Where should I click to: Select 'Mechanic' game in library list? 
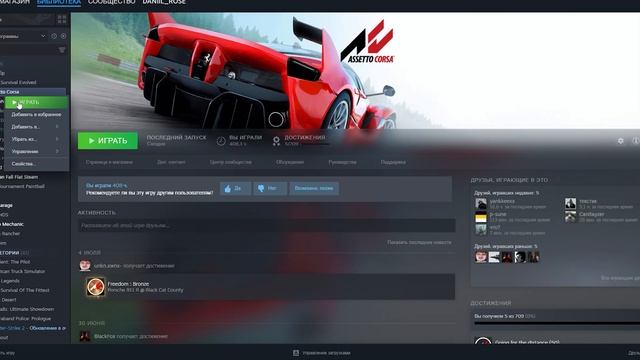point(12,224)
